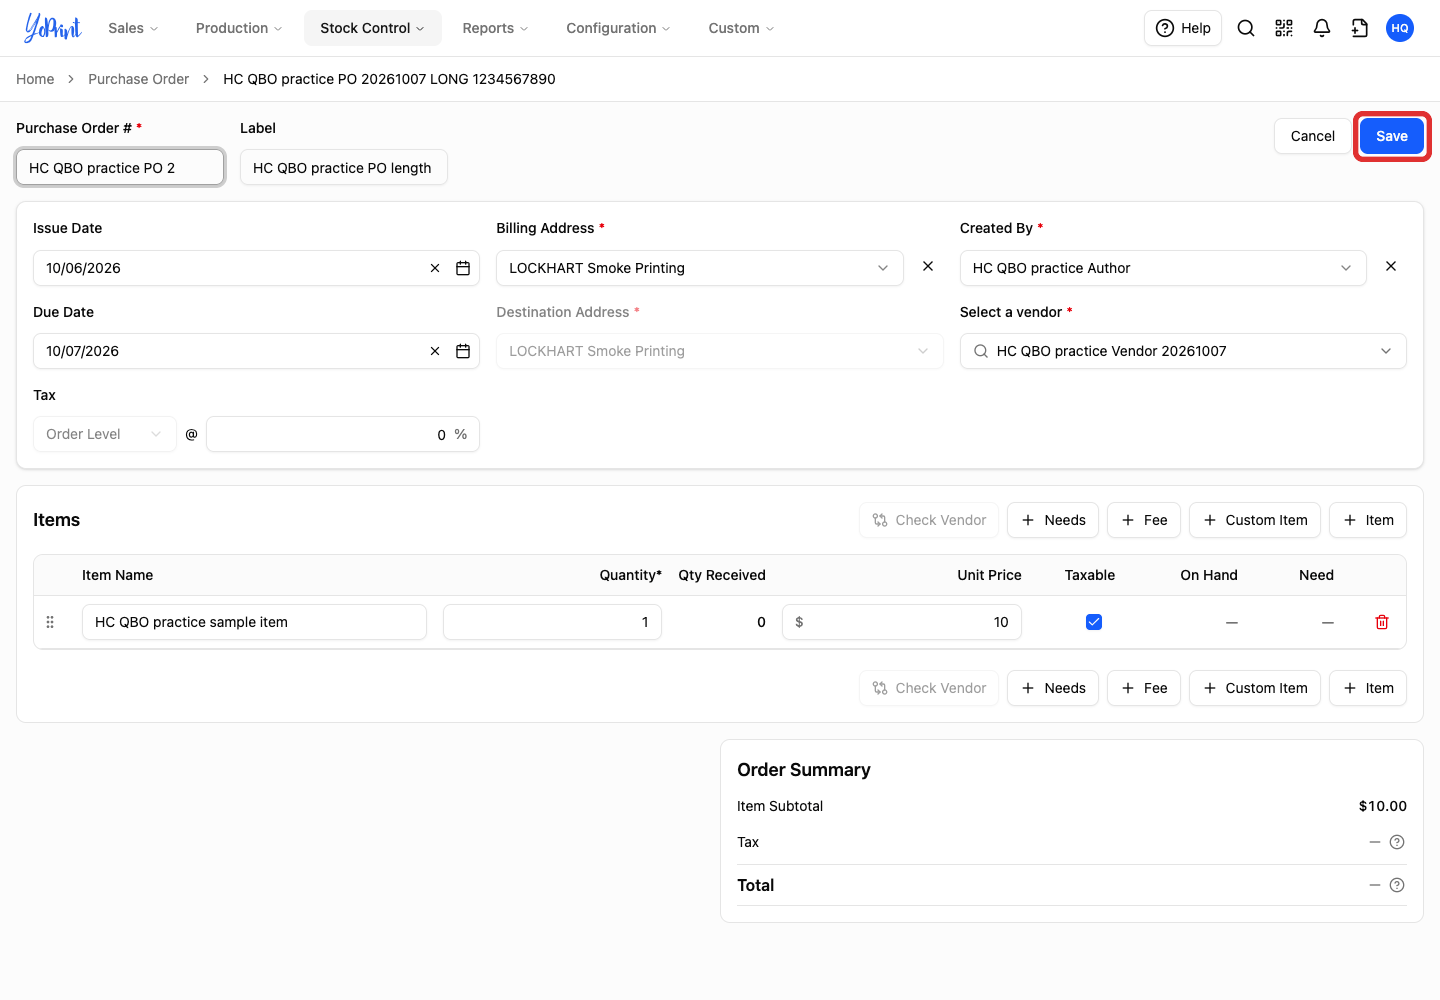Open the YoPrint logo home link
1440x1000 pixels.
53,28
